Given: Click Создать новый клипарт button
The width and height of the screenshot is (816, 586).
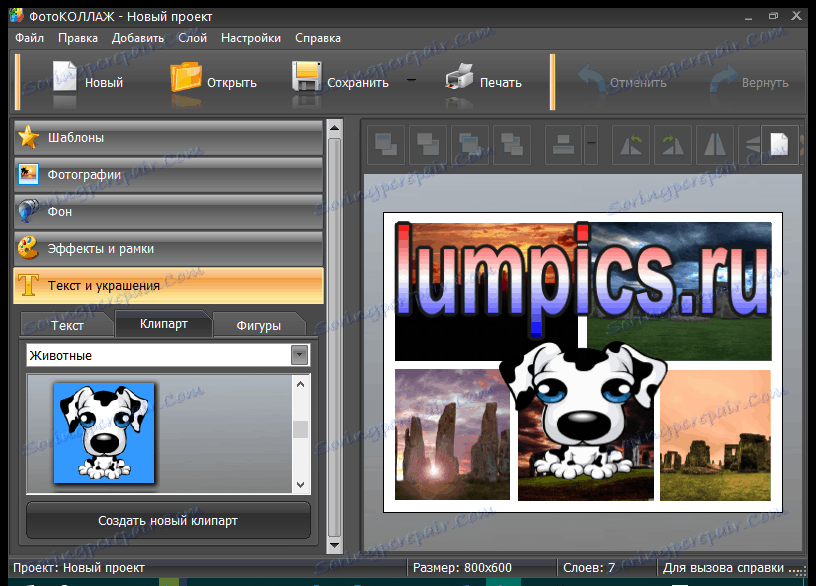Looking at the screenshot, I should 168,520.
